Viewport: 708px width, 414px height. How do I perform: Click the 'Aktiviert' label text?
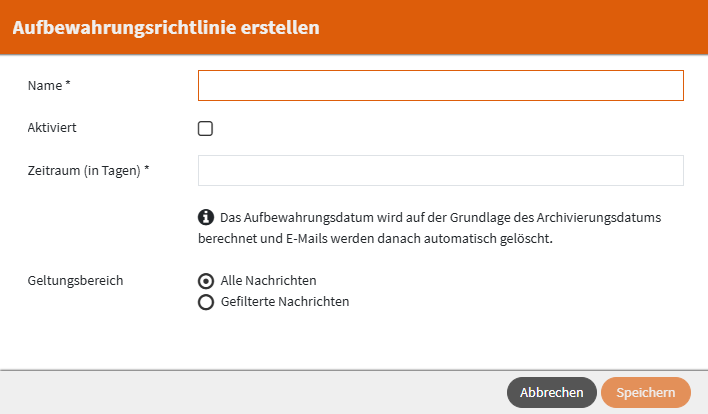point(52,128)
